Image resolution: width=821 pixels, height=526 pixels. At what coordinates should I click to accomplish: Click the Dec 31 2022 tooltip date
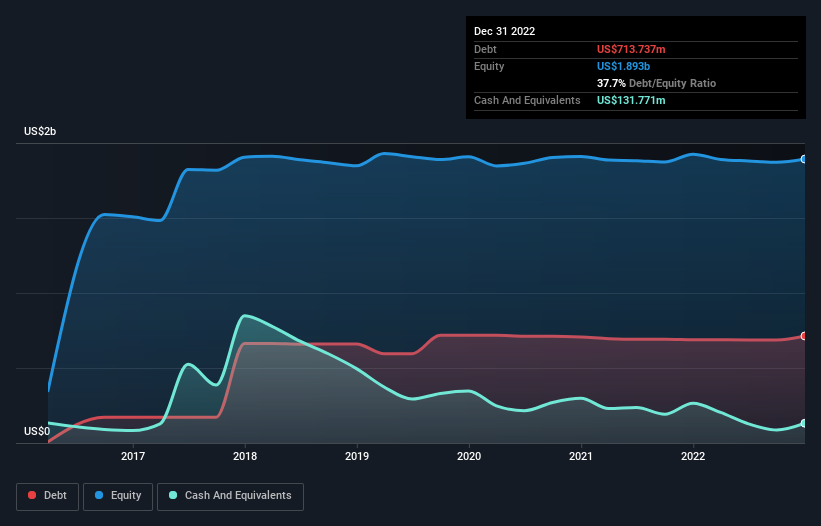[504, 31]
